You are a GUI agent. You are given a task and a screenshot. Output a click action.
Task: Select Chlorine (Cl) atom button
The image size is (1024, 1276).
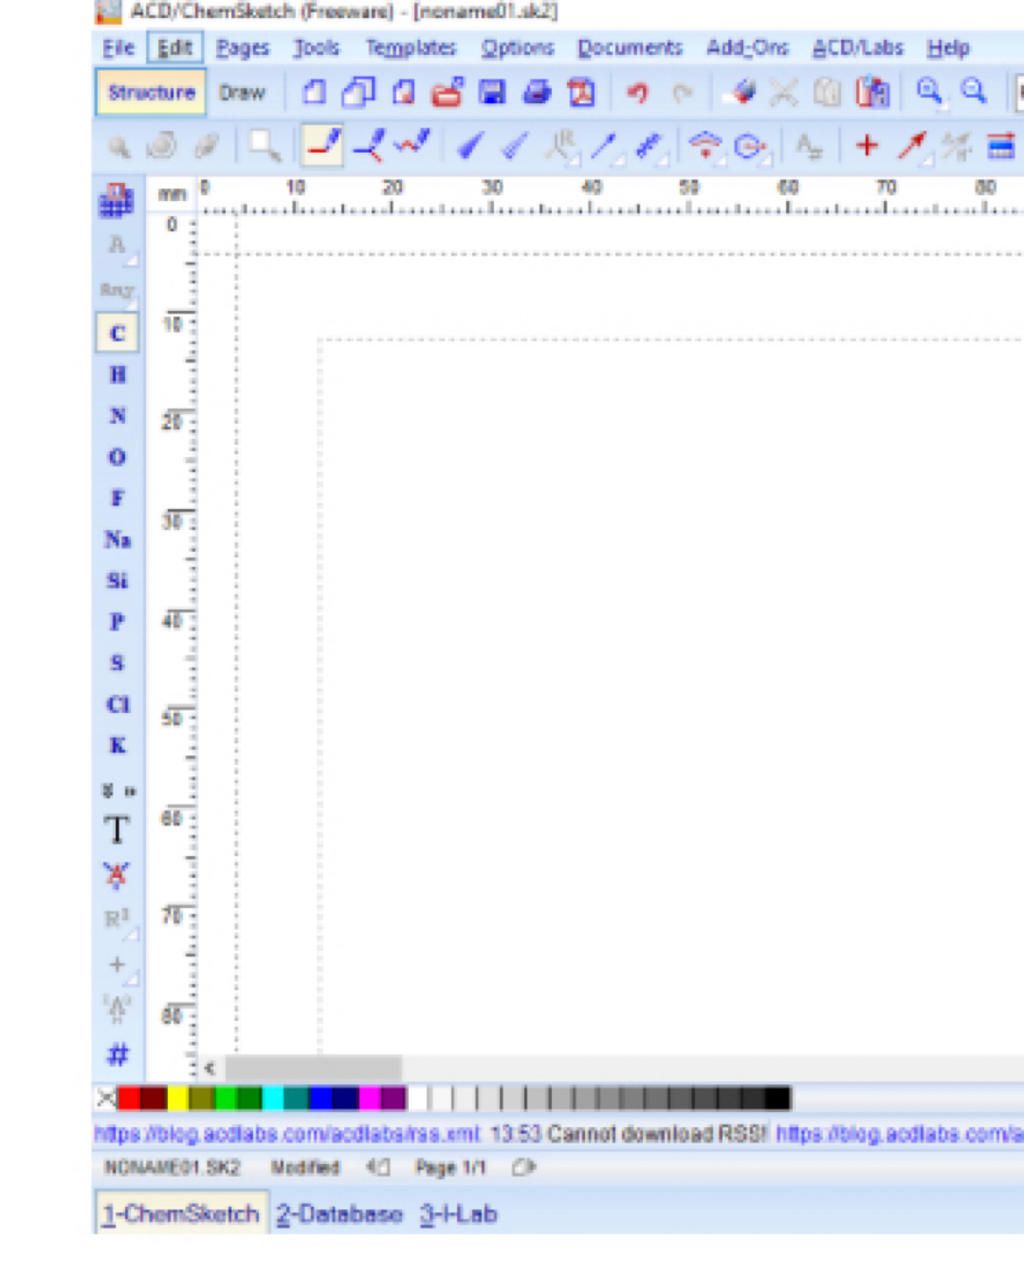tap(117, 705)
